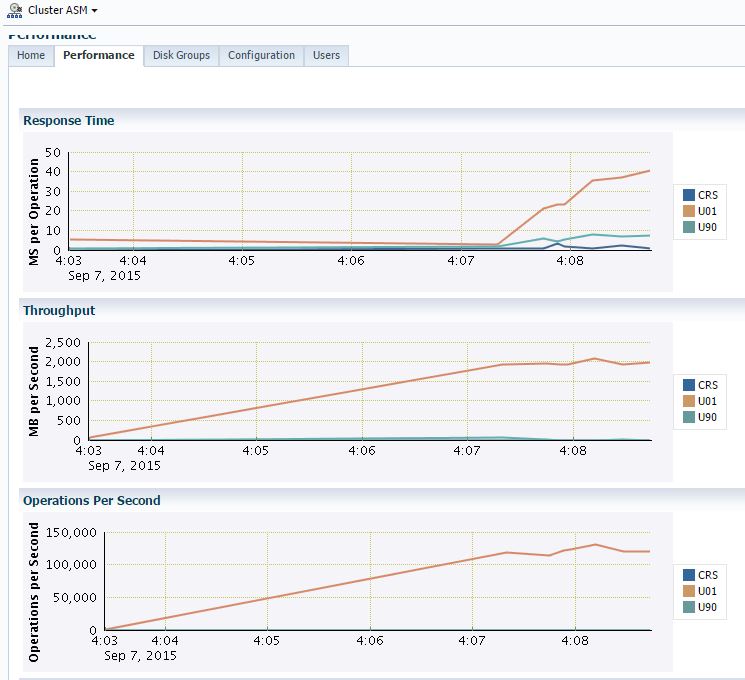Click U90 color swatch in Response Time legend
Viewport: 745px width, 680px height.
(x=689, y=227)
